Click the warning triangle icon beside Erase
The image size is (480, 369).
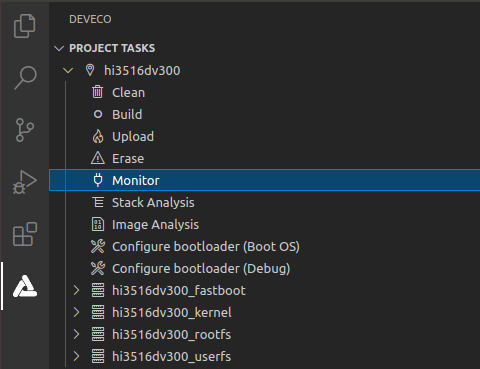pyautogui.click(x=98, y=158)
